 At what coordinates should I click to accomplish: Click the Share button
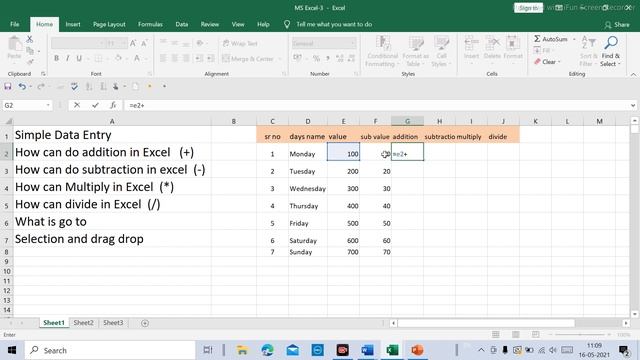click(617, 25)
